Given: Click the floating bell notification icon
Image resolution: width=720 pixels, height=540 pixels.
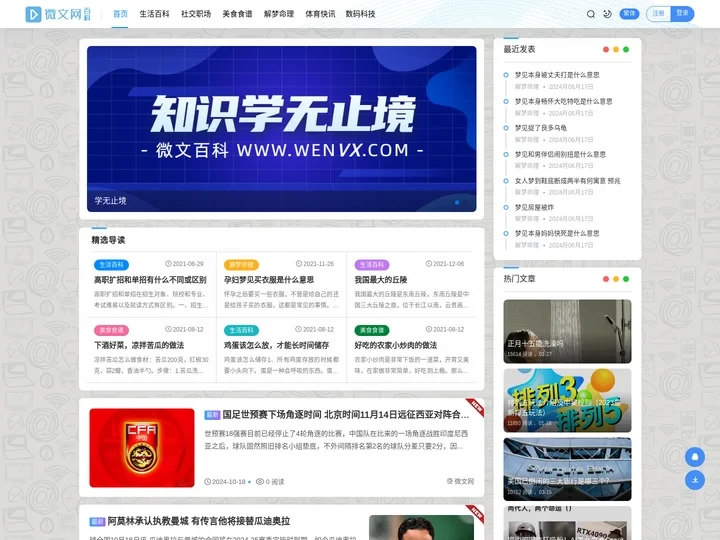Looking at the screenshot, I should [695, 457].
